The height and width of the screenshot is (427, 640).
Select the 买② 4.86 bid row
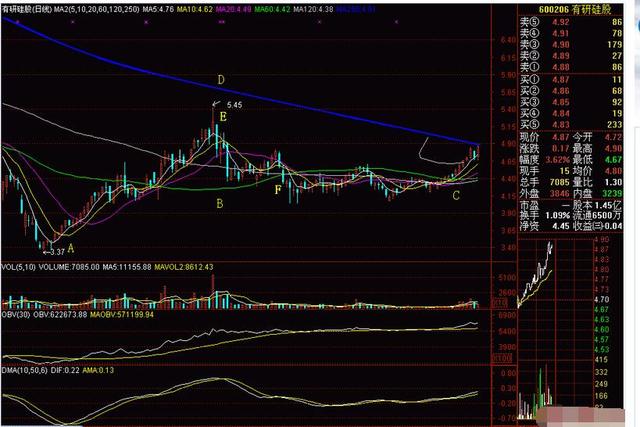[x=571, y=91]
